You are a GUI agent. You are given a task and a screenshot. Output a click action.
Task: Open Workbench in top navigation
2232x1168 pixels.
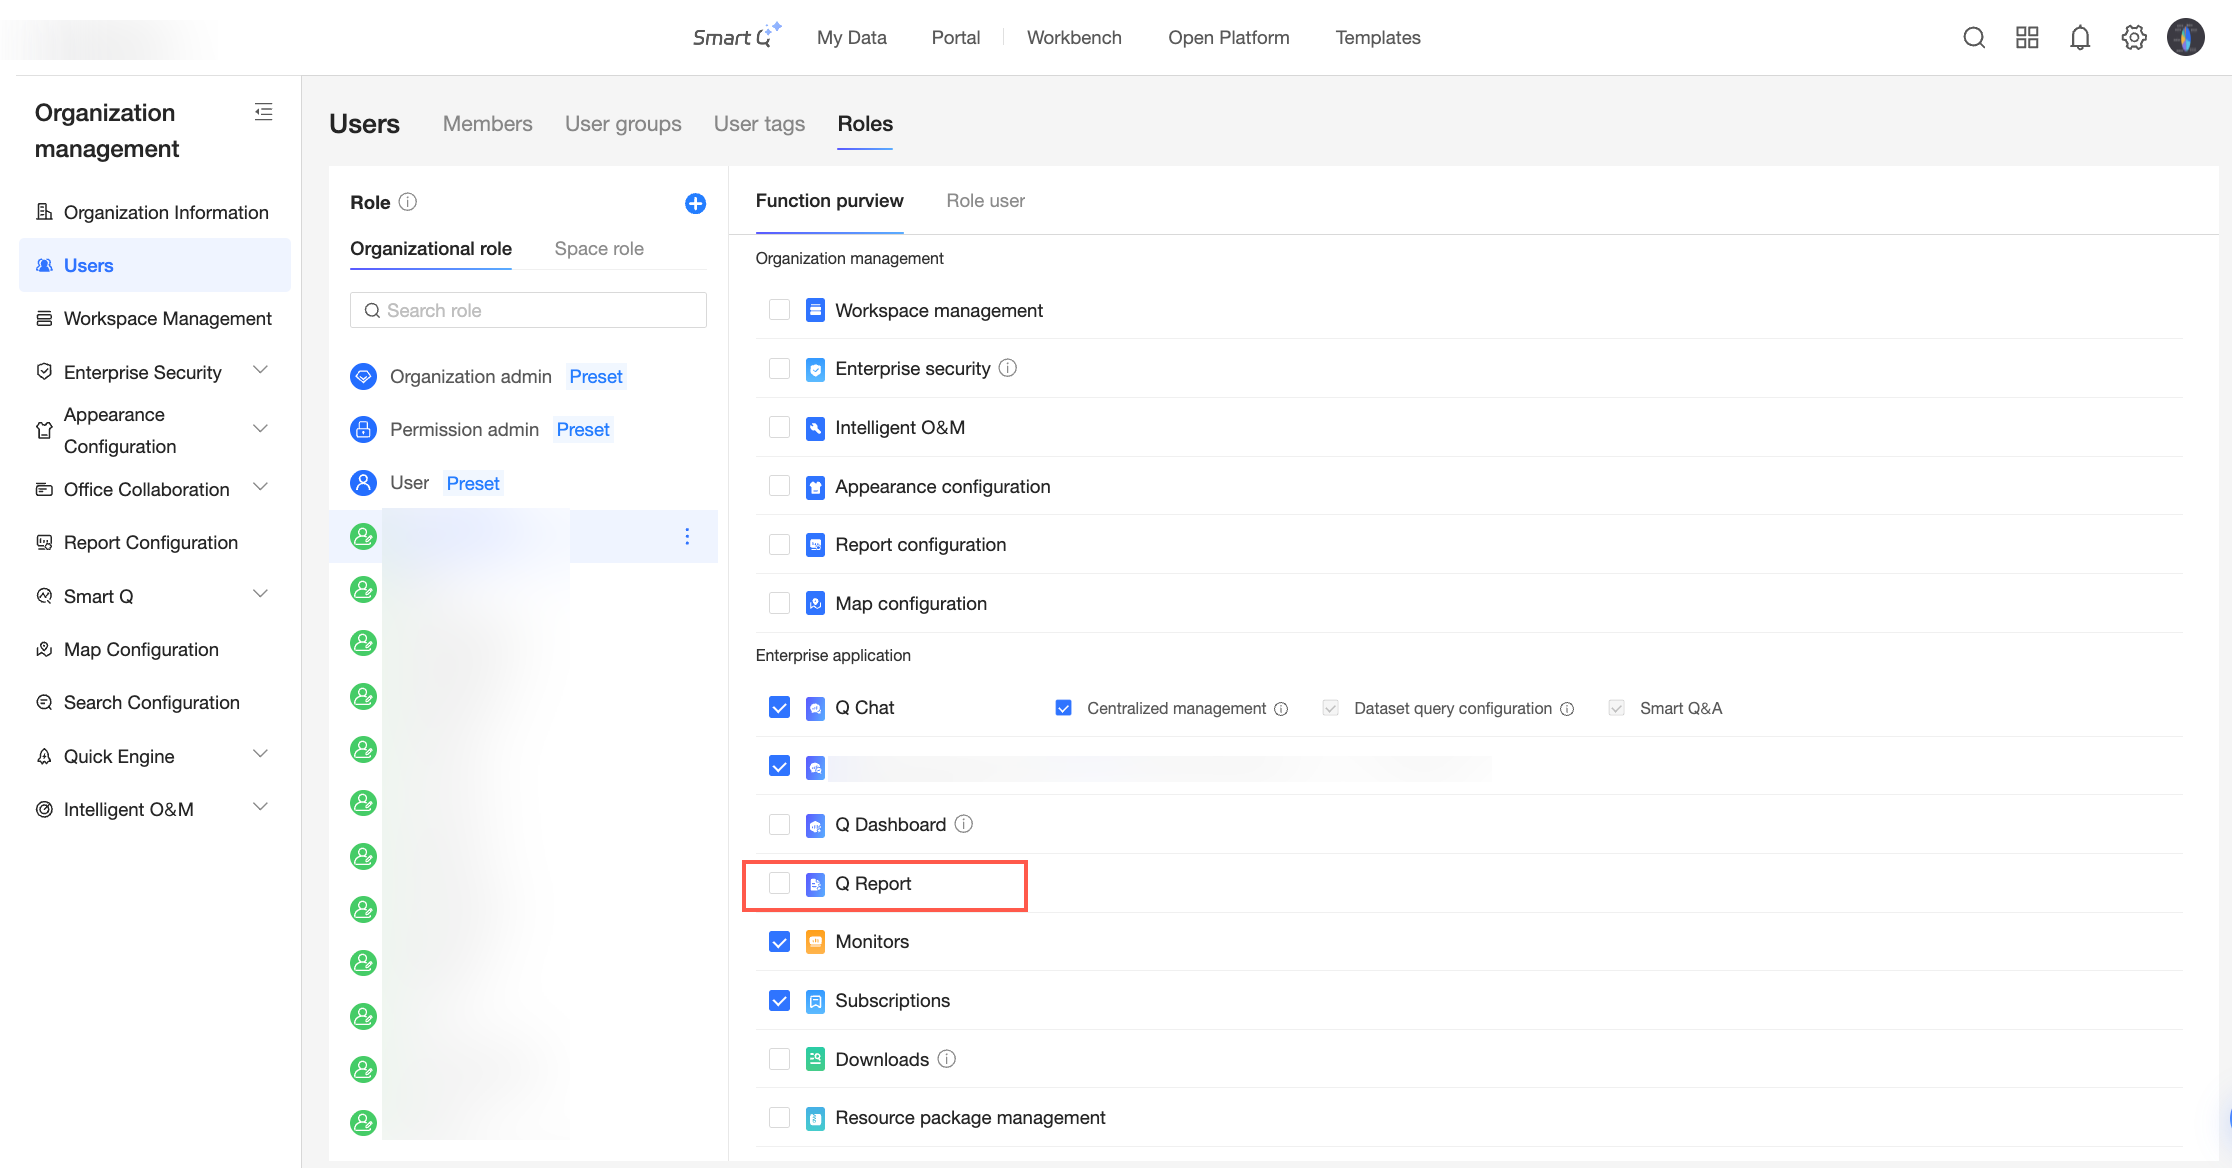click(x=1074, y=38)
